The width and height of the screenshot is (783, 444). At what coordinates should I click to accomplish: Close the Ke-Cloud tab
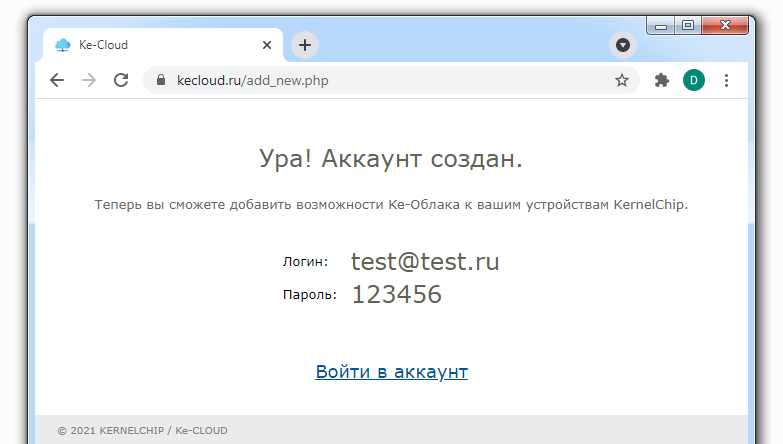(x=267, y=45)
